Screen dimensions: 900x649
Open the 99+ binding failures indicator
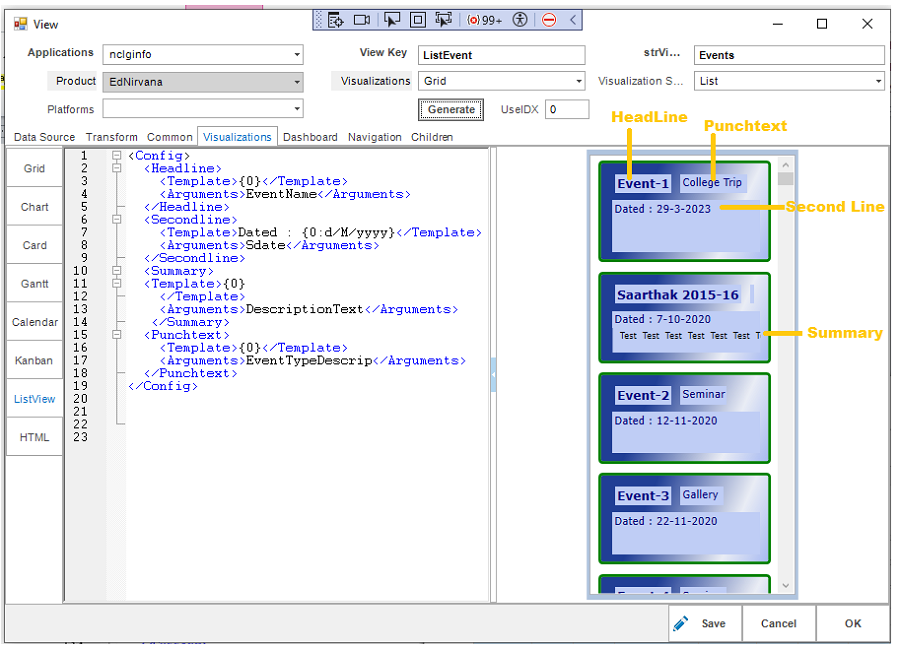(485, 20)
